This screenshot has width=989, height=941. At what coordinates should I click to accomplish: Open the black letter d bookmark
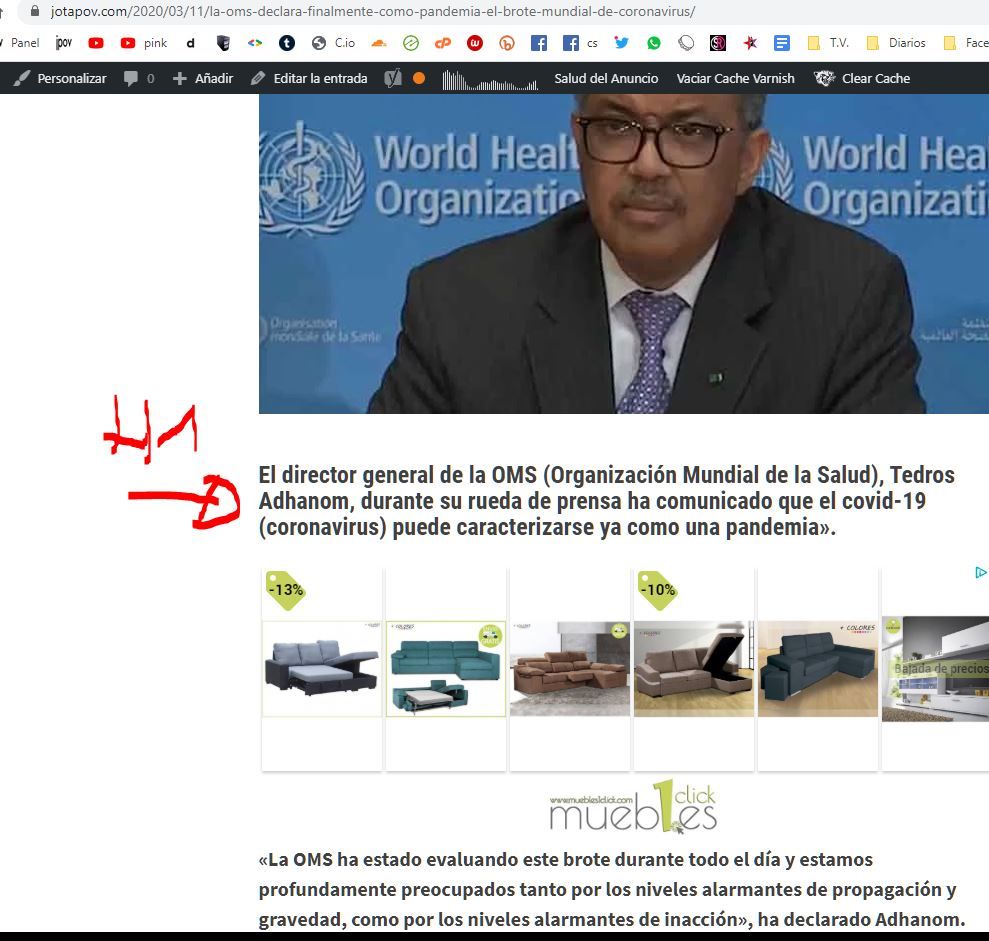(x=190, y=43)
